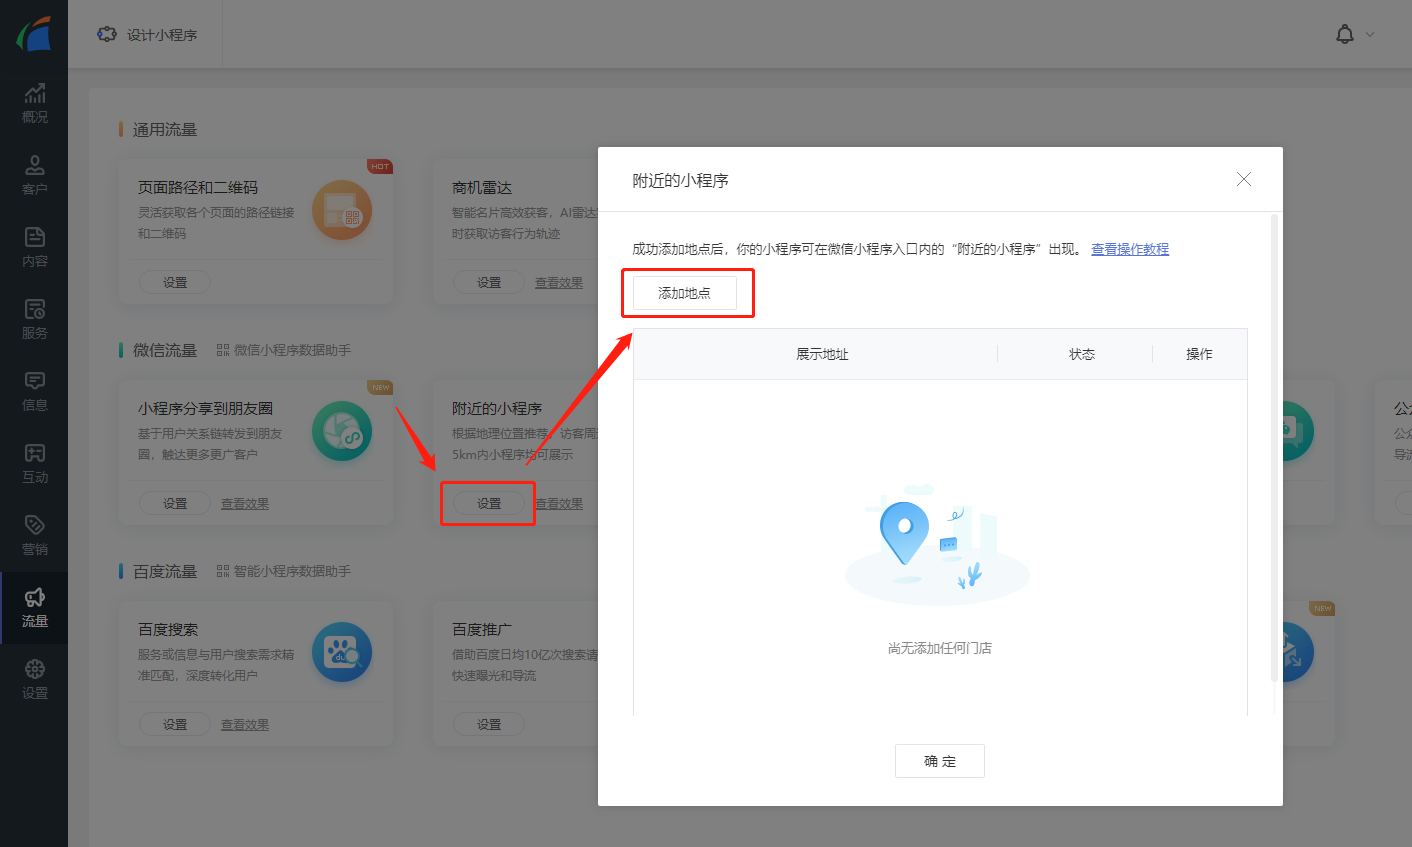
Task: Open the 查看操作教程 tutorial link
Action: click(x=1129, y=249)
